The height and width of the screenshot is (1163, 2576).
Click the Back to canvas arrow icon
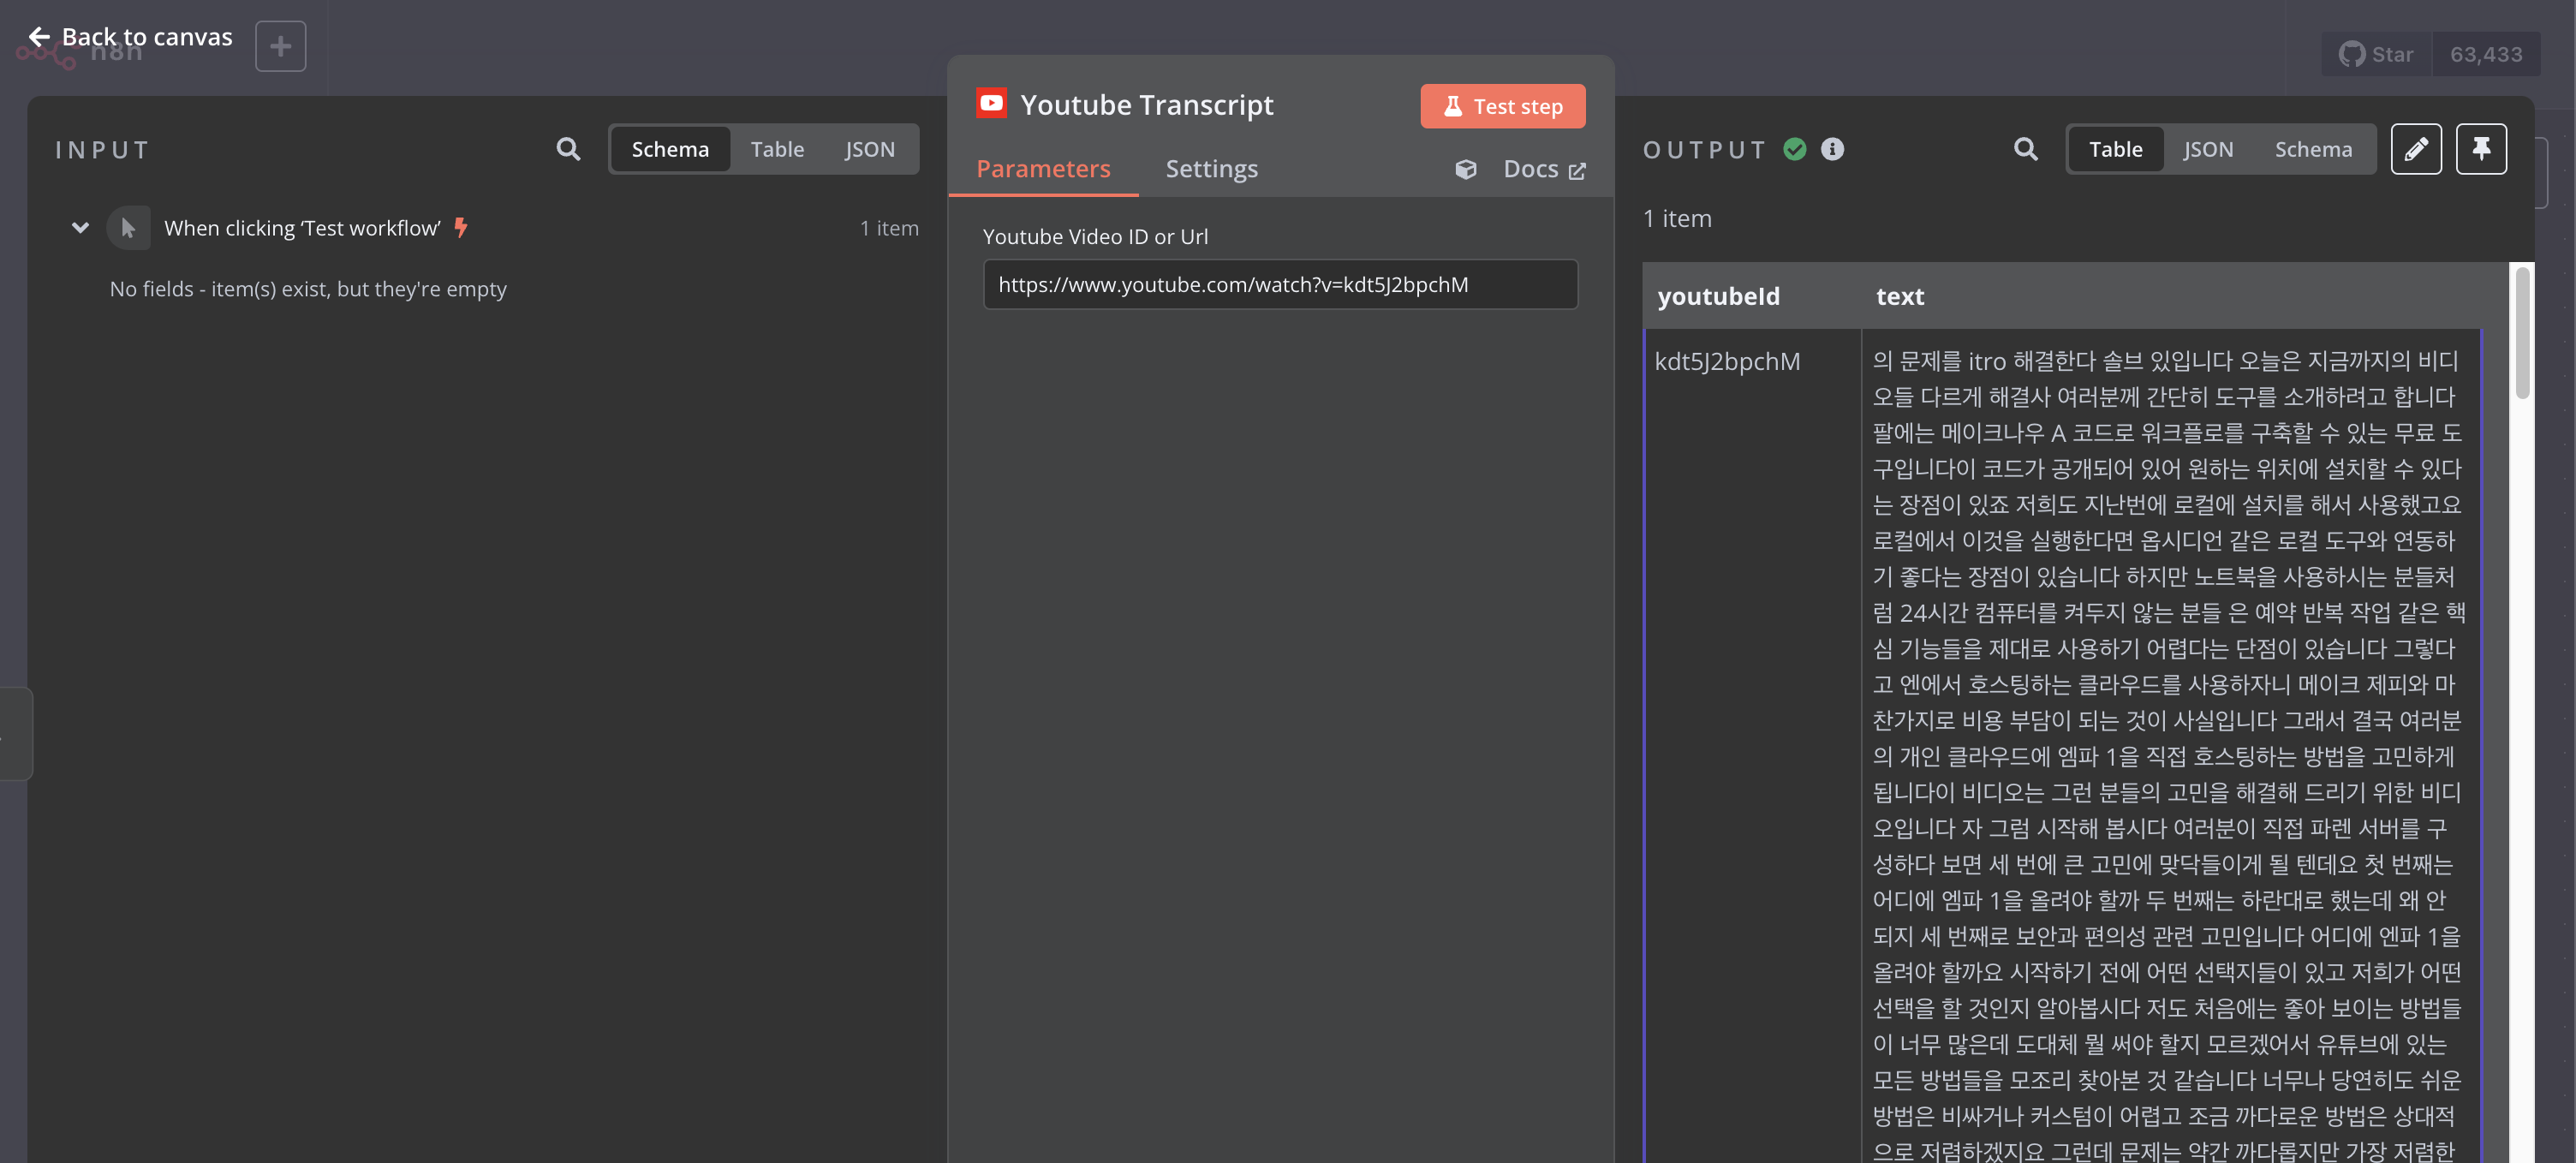39,37
